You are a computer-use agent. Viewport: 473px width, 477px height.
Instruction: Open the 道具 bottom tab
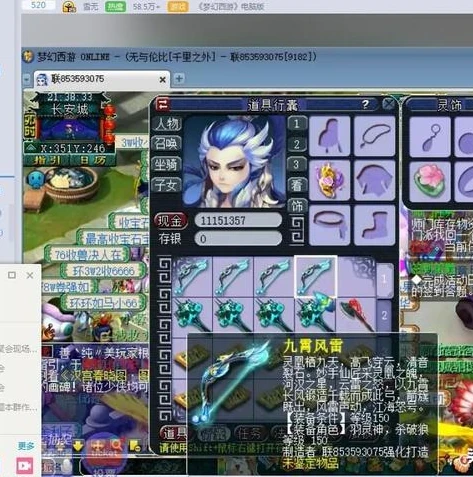[174, 433]
